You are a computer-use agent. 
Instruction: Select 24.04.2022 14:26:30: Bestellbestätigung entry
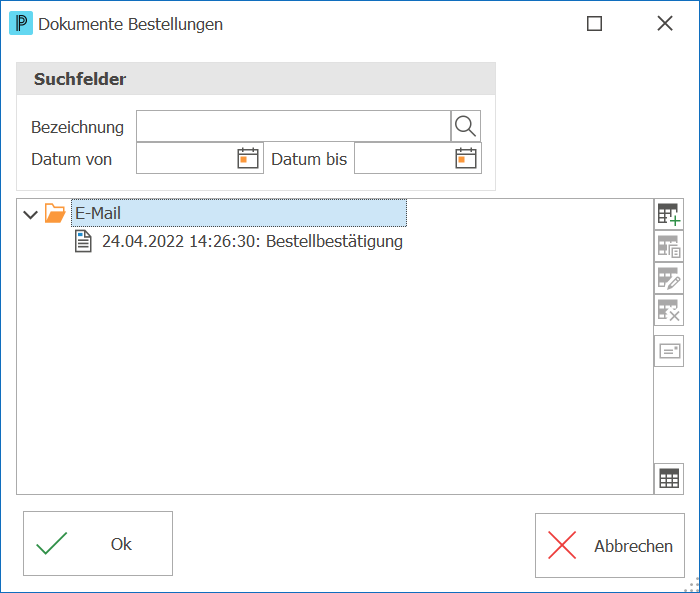252,242
